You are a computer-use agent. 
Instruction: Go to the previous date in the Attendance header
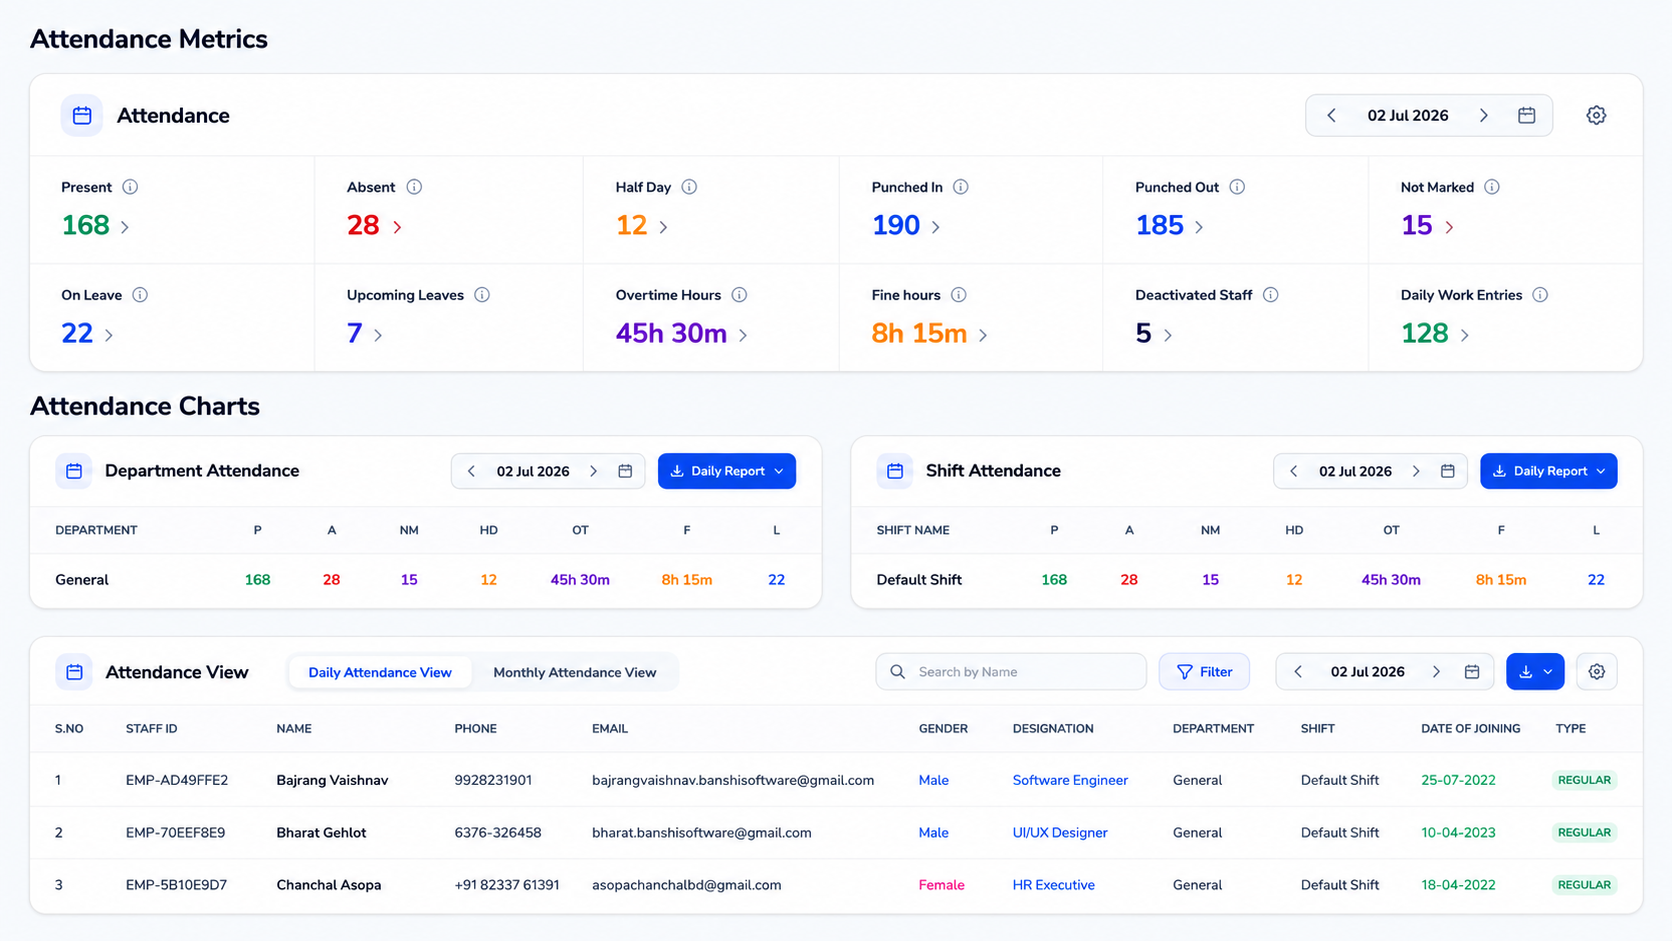1331,115
